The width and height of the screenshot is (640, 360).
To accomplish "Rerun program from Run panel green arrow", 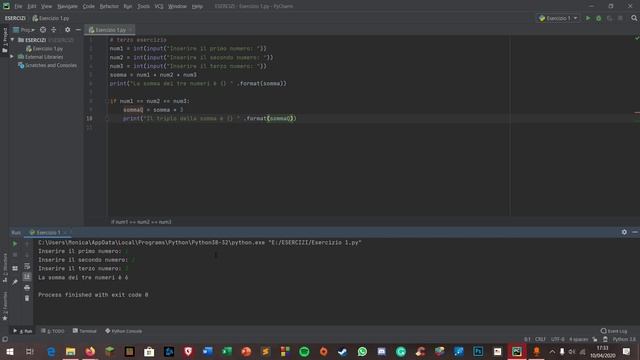I will pyautogui.click(x=15, y=244).
